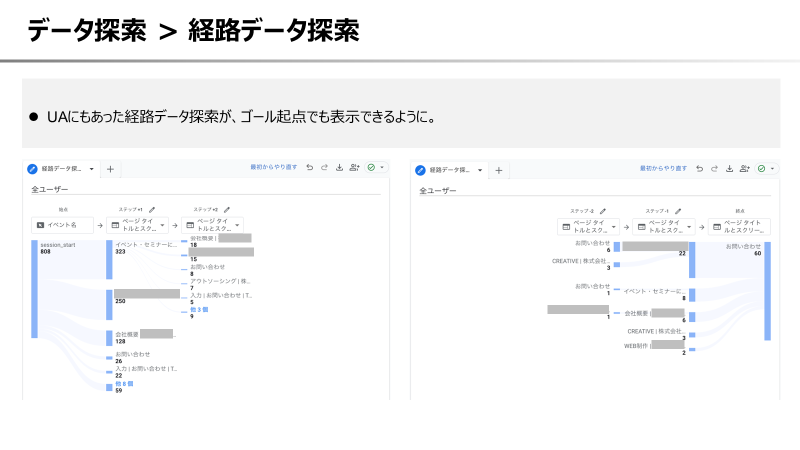Click download icon in right exploration toolbar
Screen dimensions: 800x450
[729, 169]
